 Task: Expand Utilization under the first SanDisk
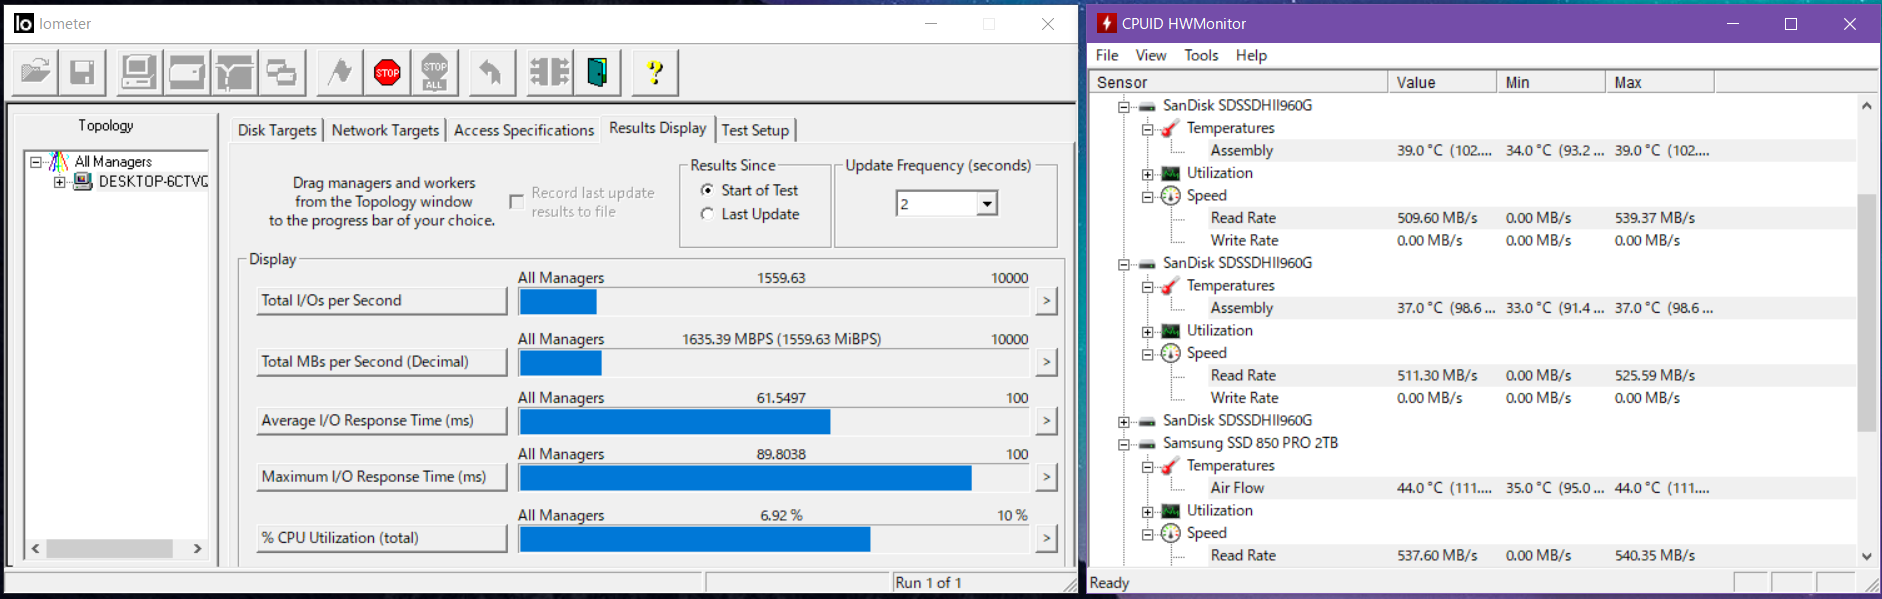pos(1148,174)
